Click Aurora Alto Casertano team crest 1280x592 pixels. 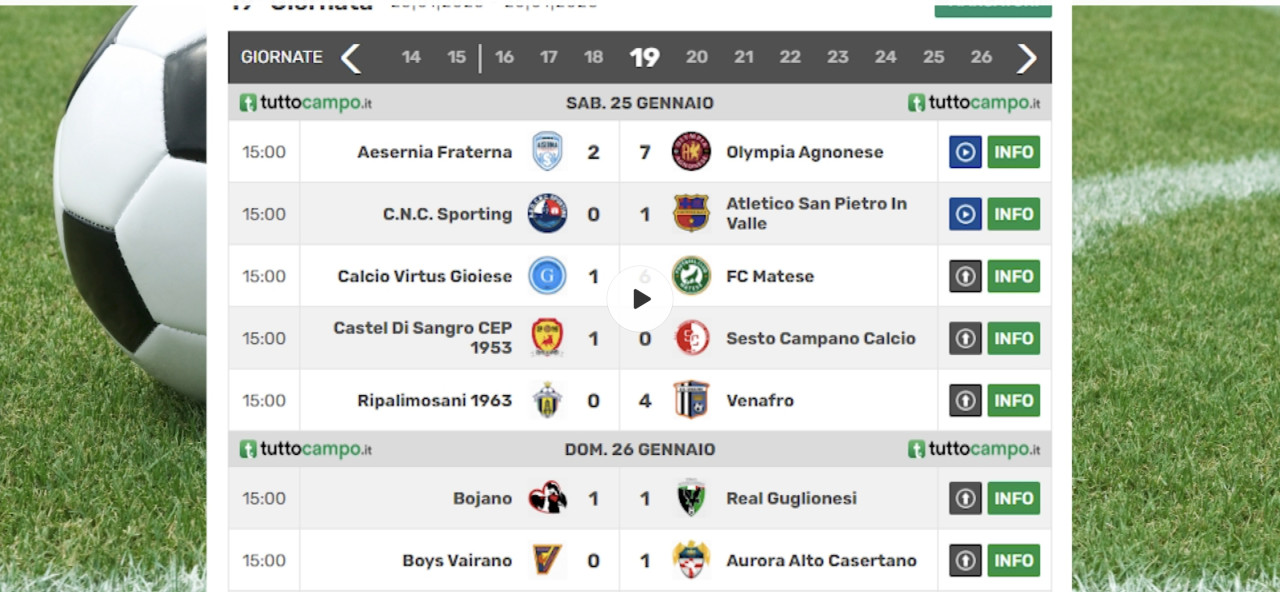[691, 560]
